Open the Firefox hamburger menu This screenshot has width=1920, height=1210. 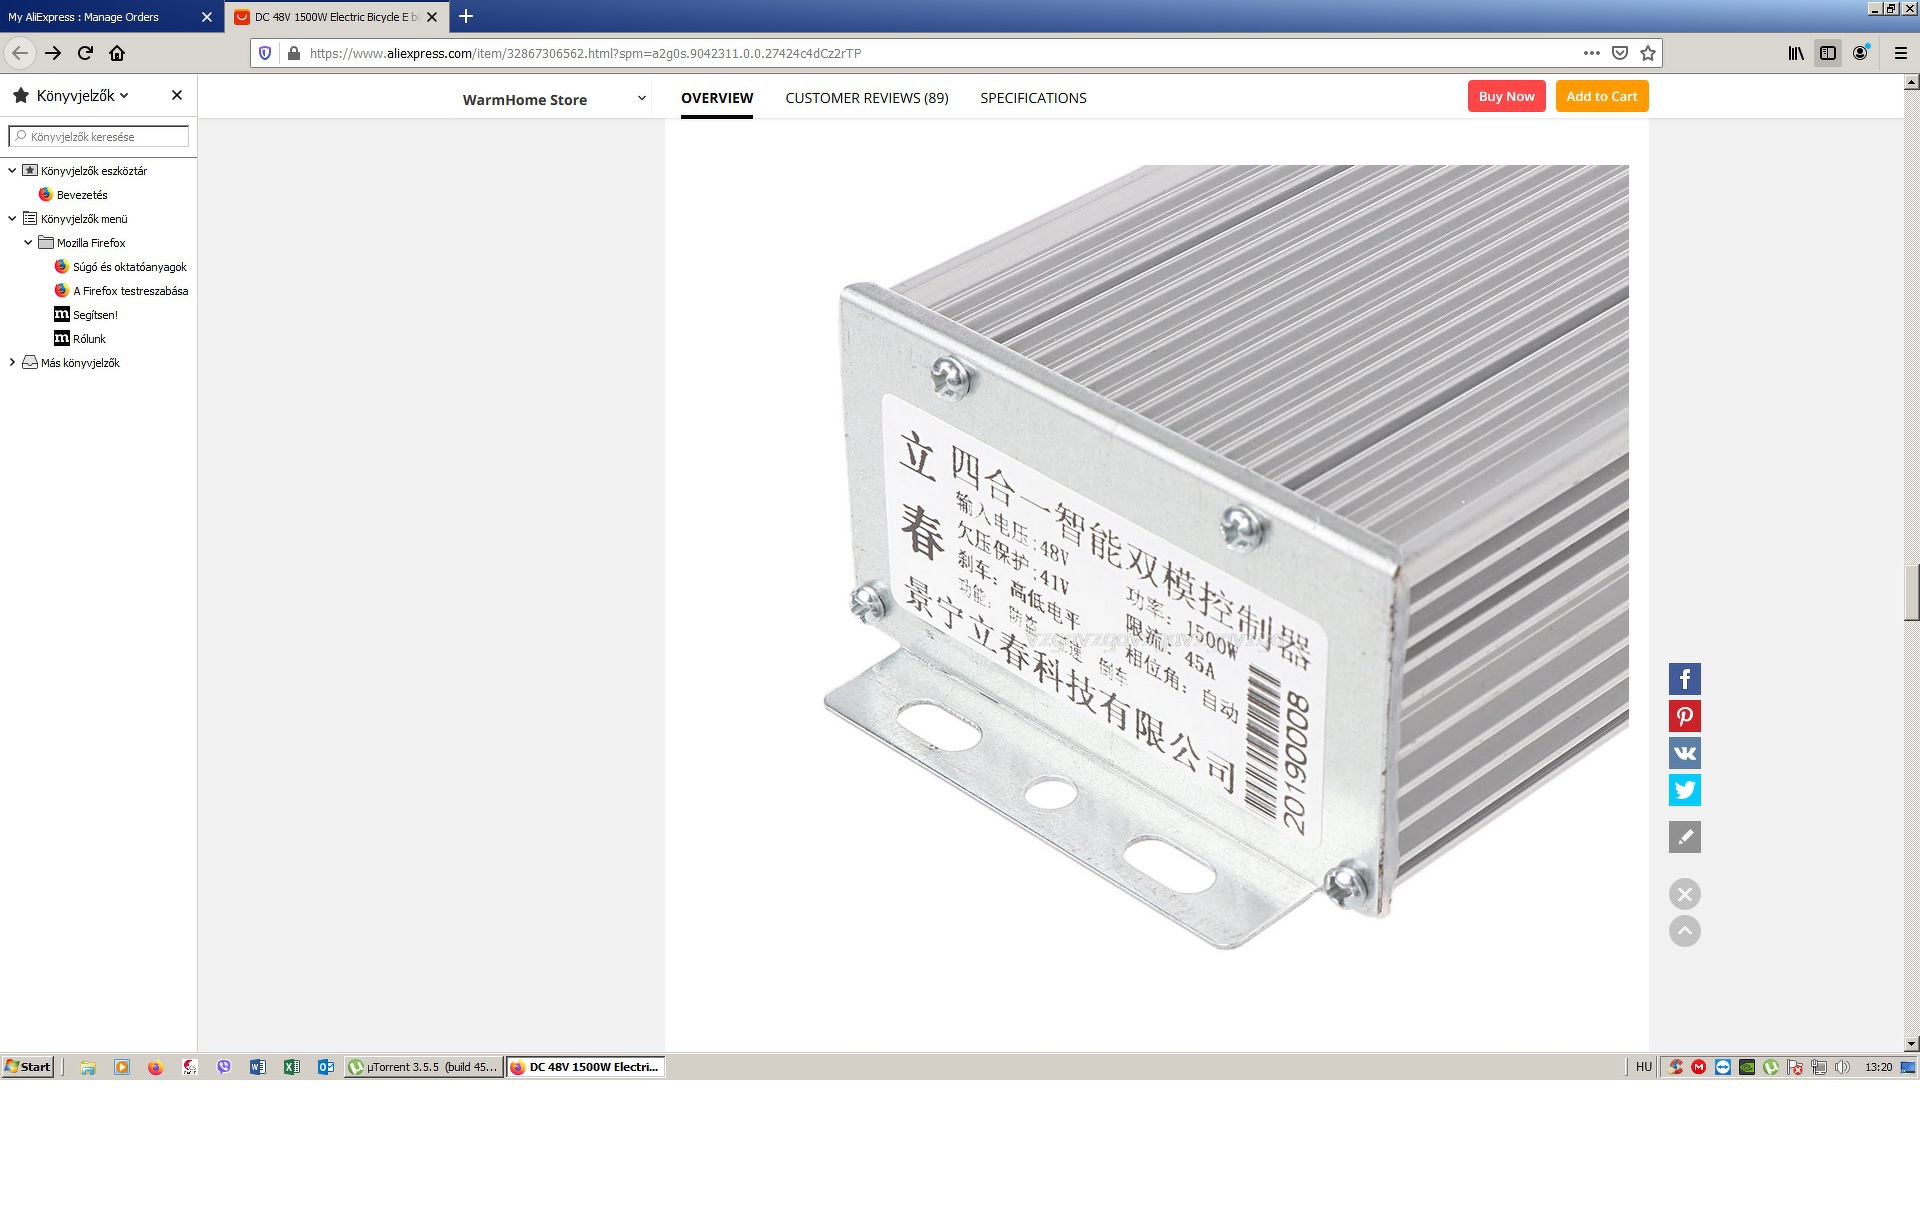click(x=1900, y=53)
